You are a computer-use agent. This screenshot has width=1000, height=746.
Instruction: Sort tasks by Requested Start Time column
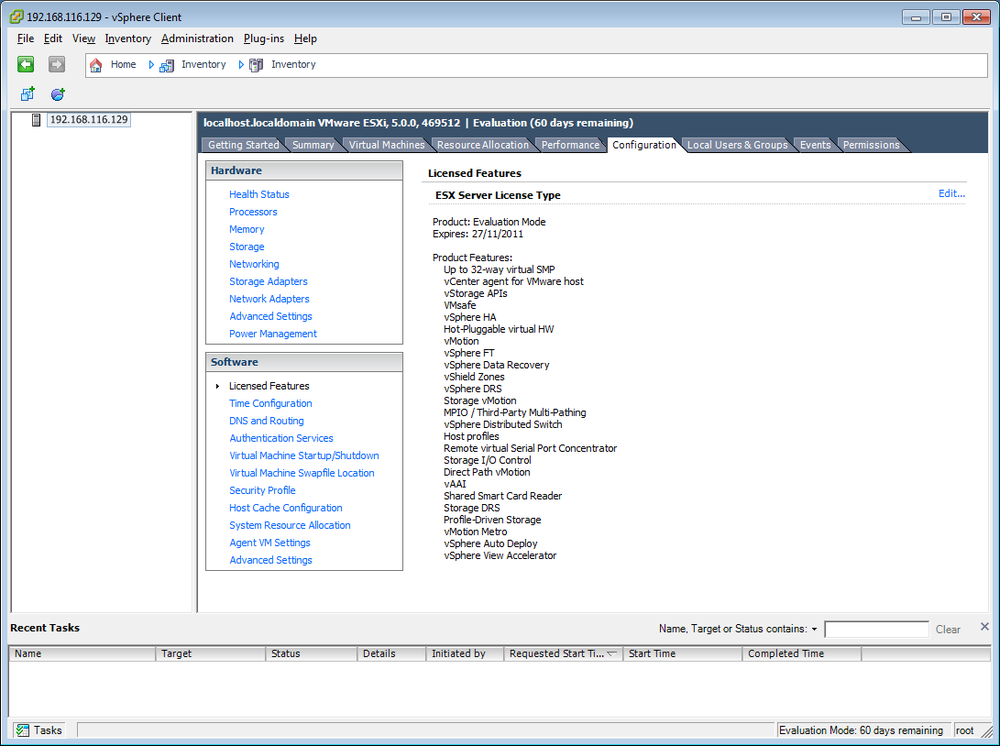pos(563,654)
